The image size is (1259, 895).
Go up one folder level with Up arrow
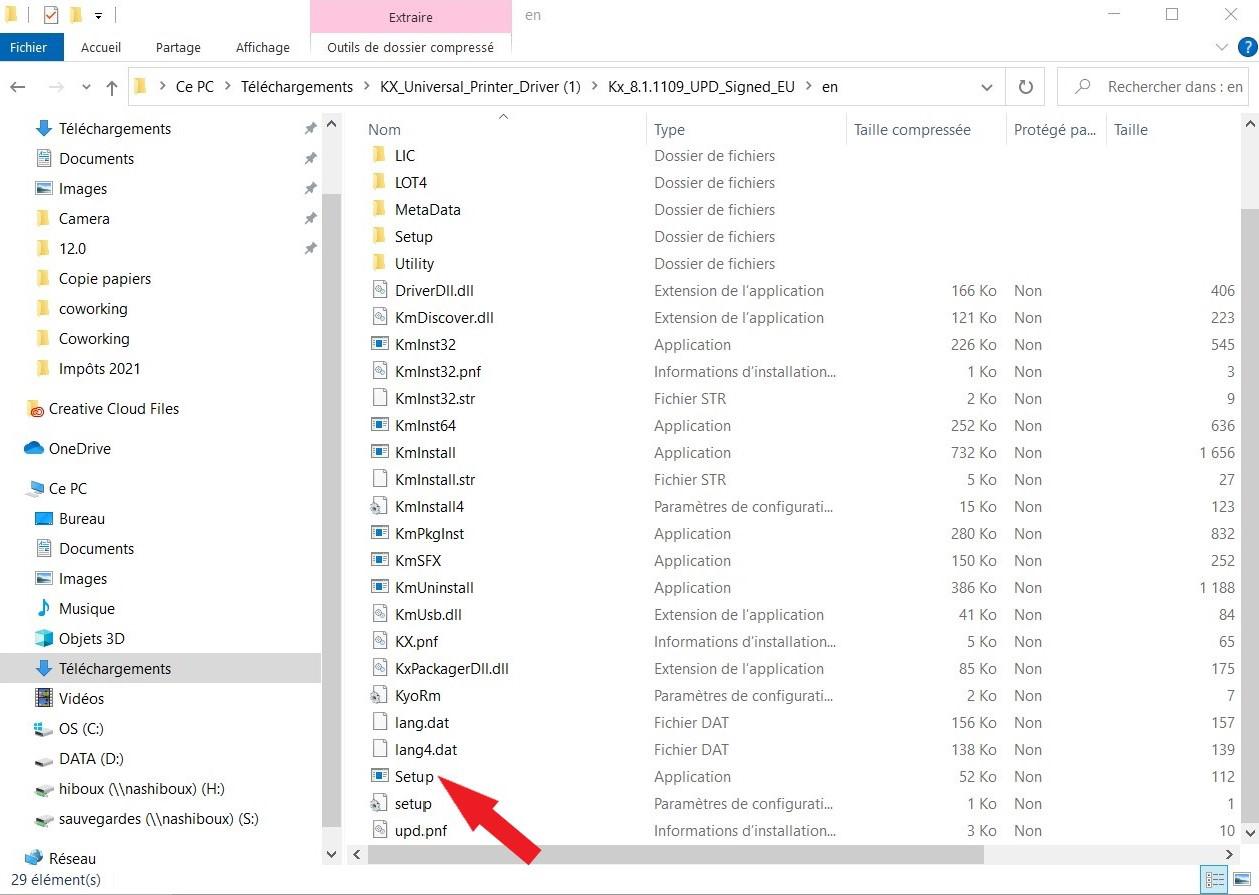(112, 87)
